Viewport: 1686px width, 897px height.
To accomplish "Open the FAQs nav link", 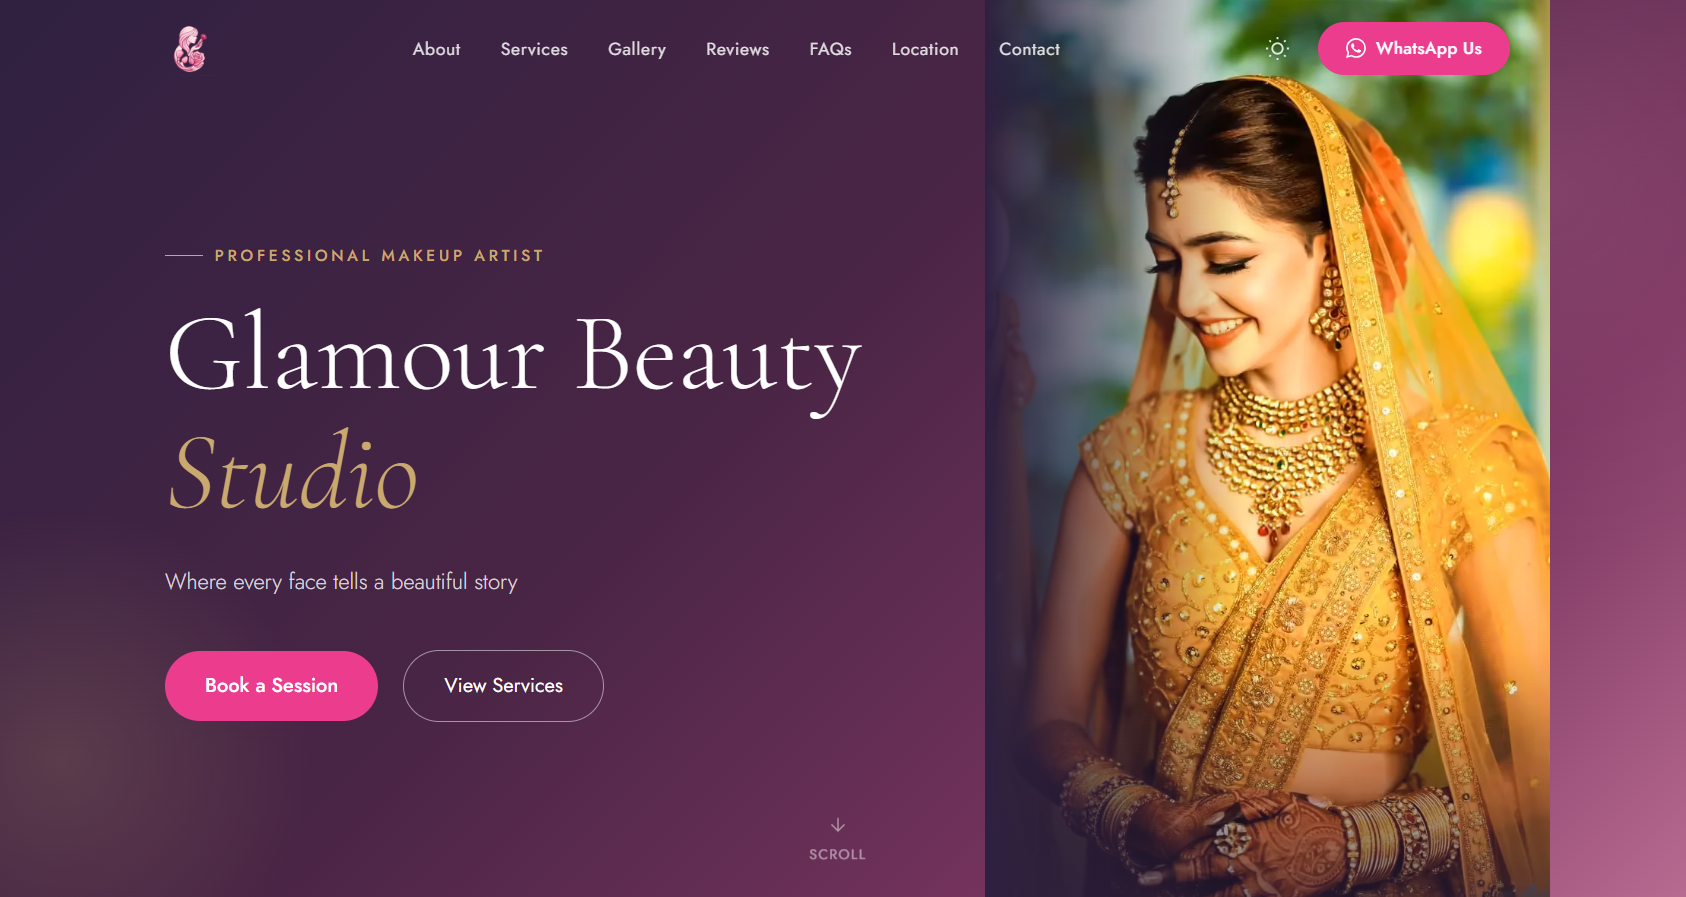I will 830,49.
